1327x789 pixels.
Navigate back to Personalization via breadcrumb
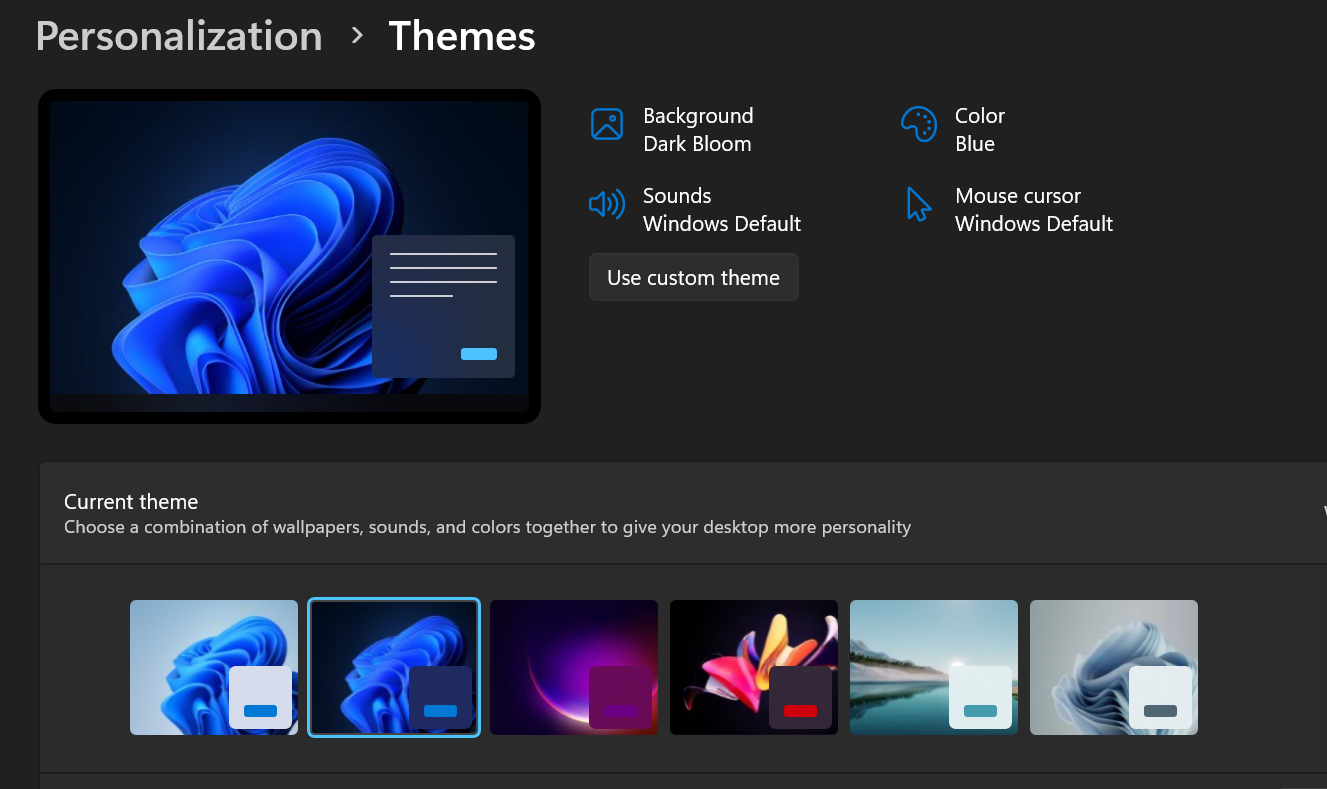[178, 36]
